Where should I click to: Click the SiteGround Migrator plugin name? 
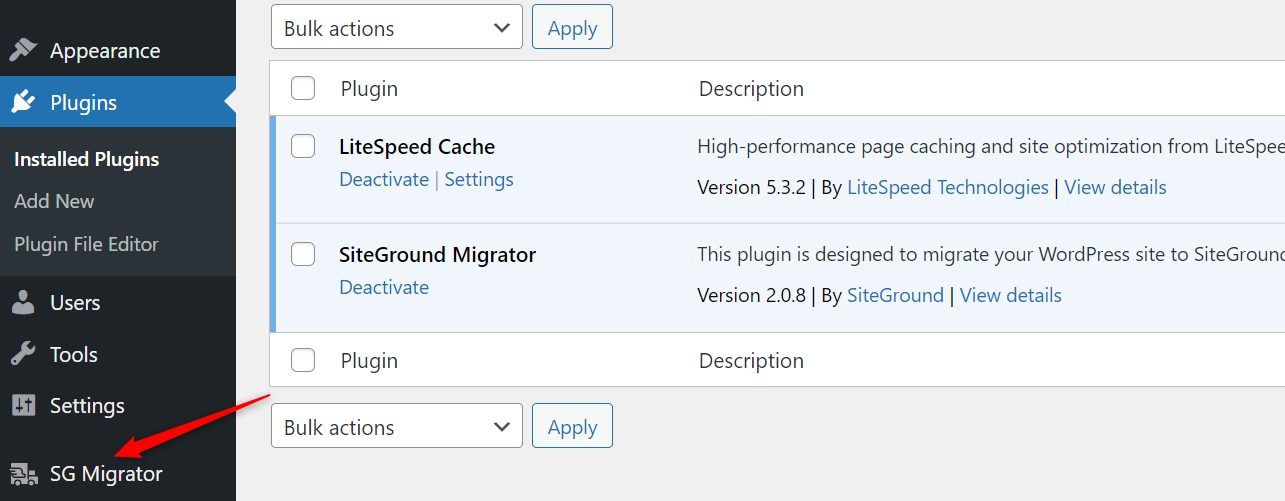tap(438, 254)
